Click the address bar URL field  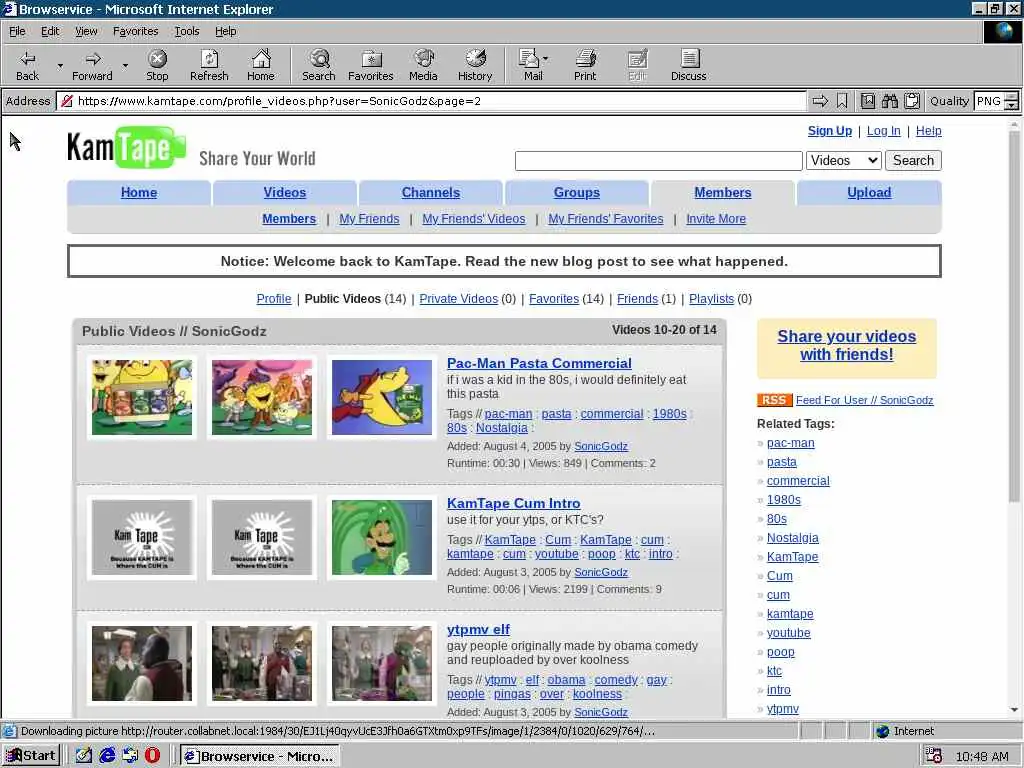pyautogui.click(x=431, y=101)
